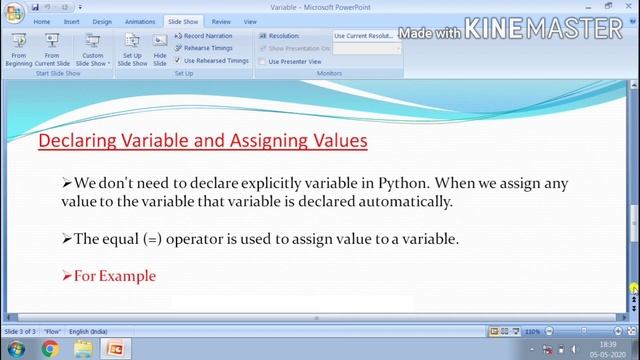Open Show Presentation On dropdown
640x360 pixels.
point(367,49)
